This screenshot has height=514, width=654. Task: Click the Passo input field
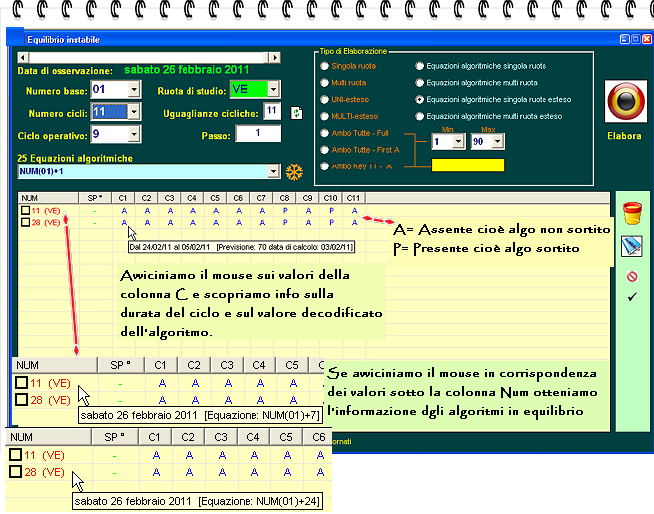click(259, 133)
